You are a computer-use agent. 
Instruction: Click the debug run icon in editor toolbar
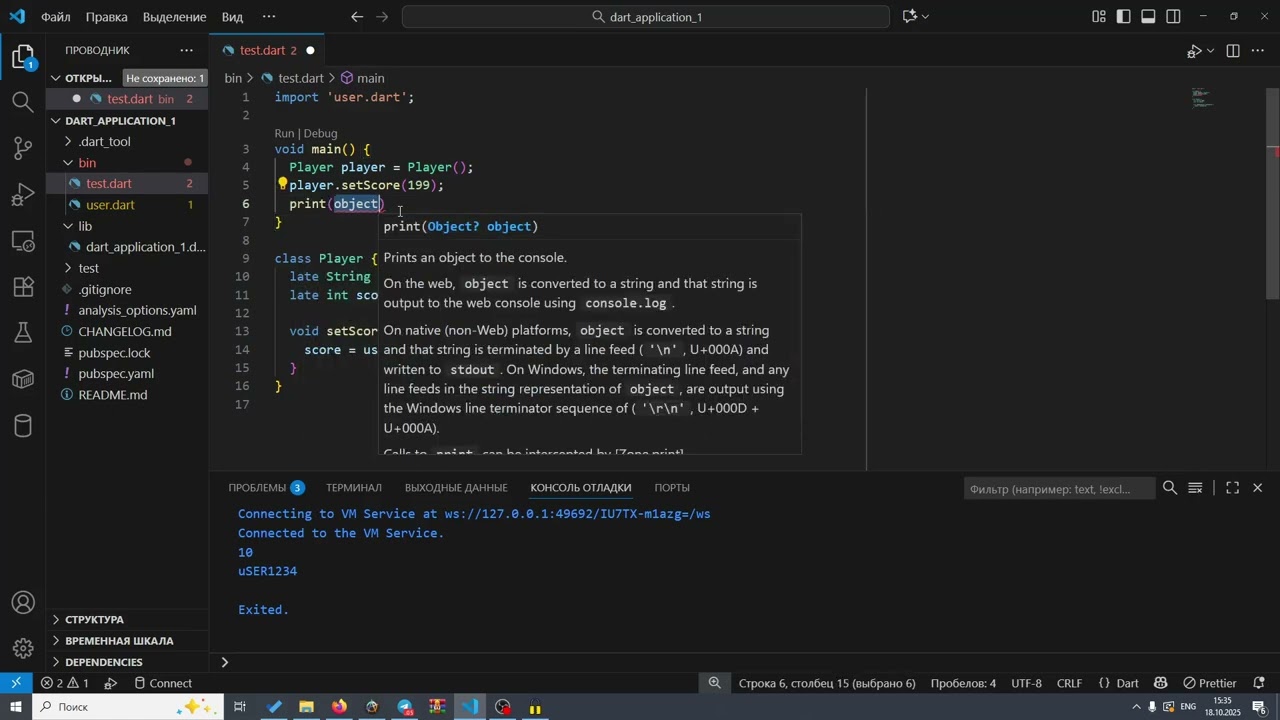[x=1194, y=50]
